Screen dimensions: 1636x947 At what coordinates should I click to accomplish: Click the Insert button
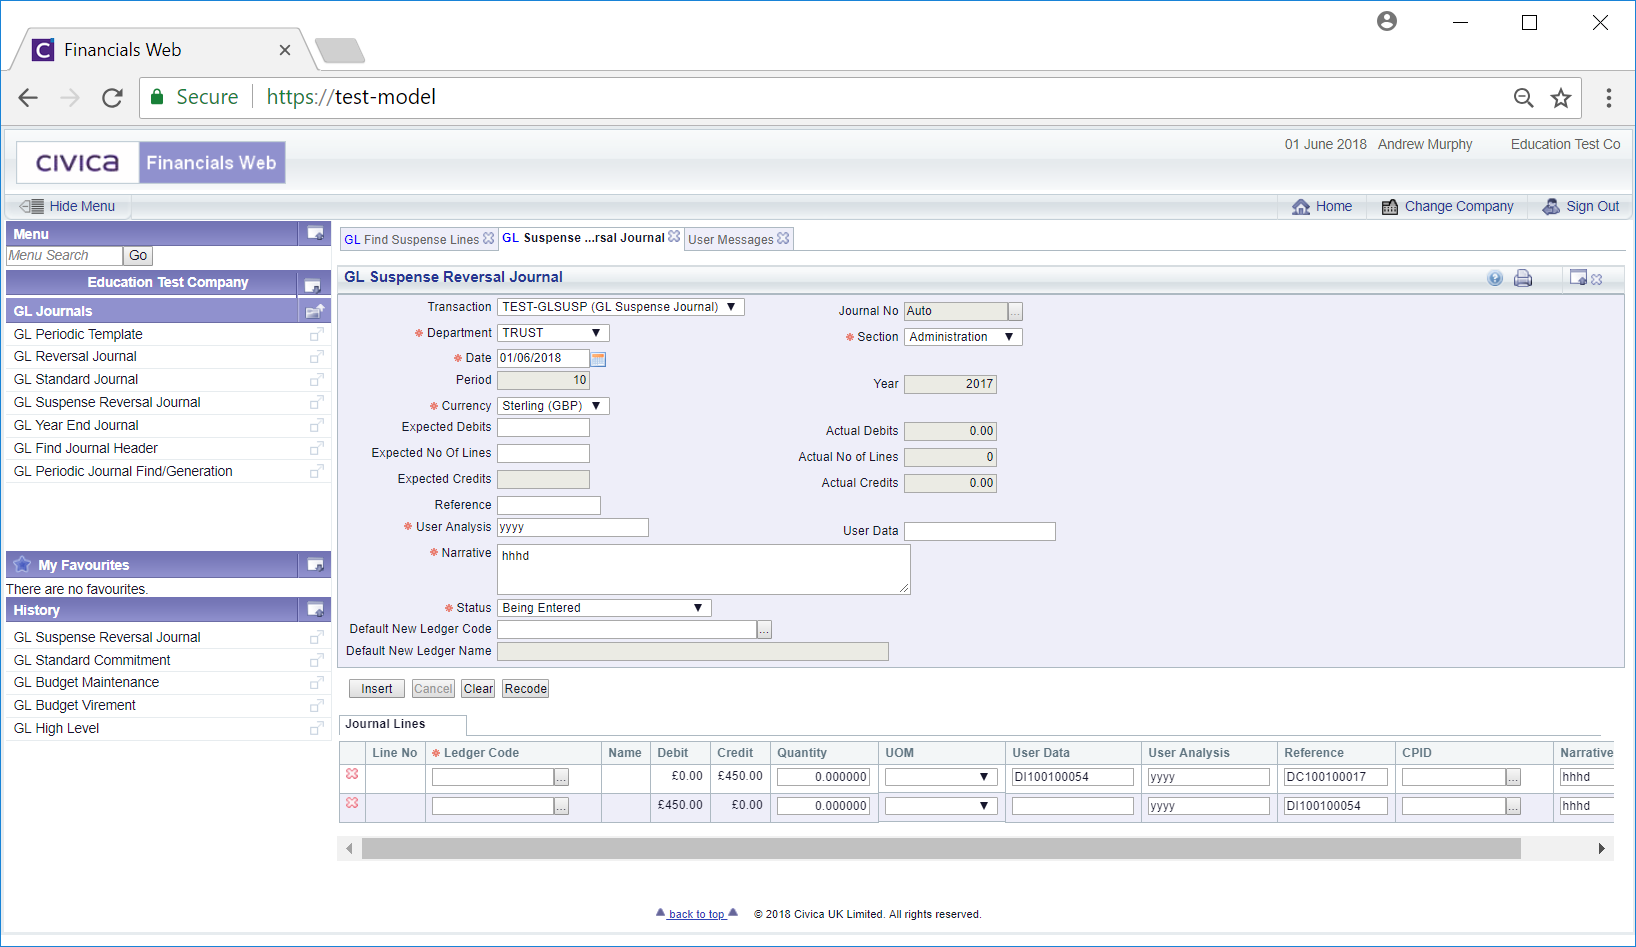click(x=377, y=689)
